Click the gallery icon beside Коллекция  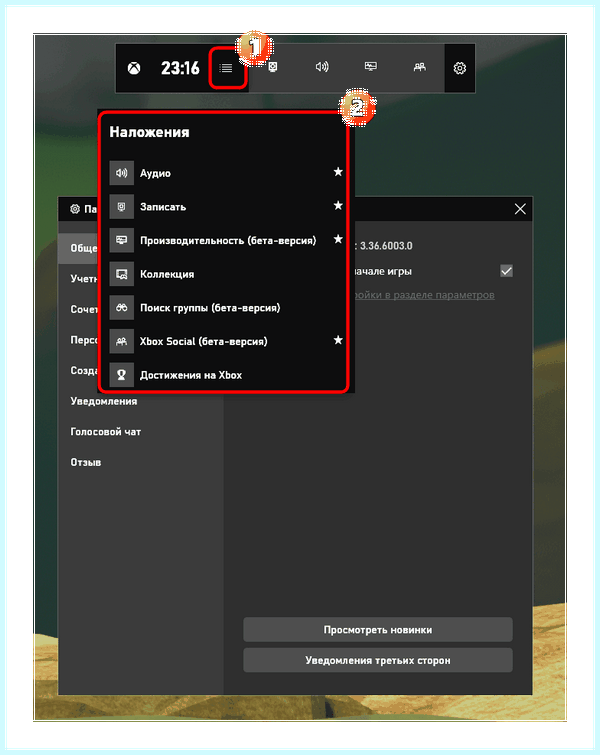click(x=121, y=274)
